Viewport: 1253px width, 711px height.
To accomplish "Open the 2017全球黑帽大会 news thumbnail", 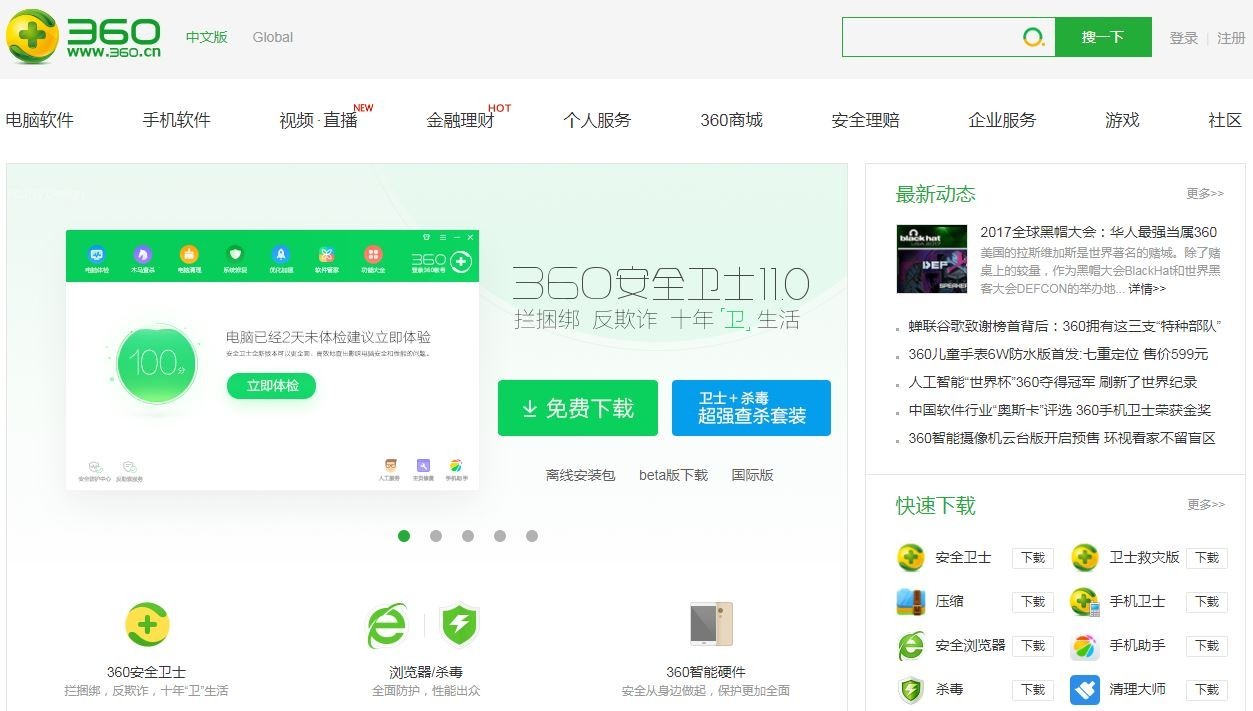I will (x=930, y=258).
